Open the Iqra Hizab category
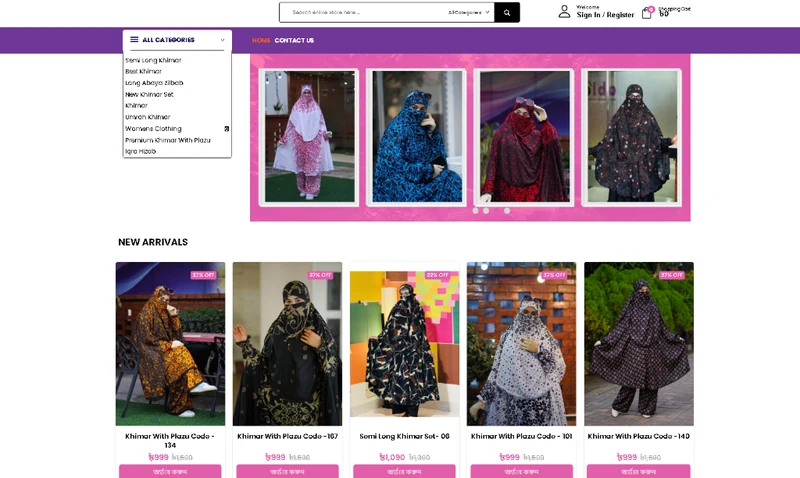 (141, 152)
